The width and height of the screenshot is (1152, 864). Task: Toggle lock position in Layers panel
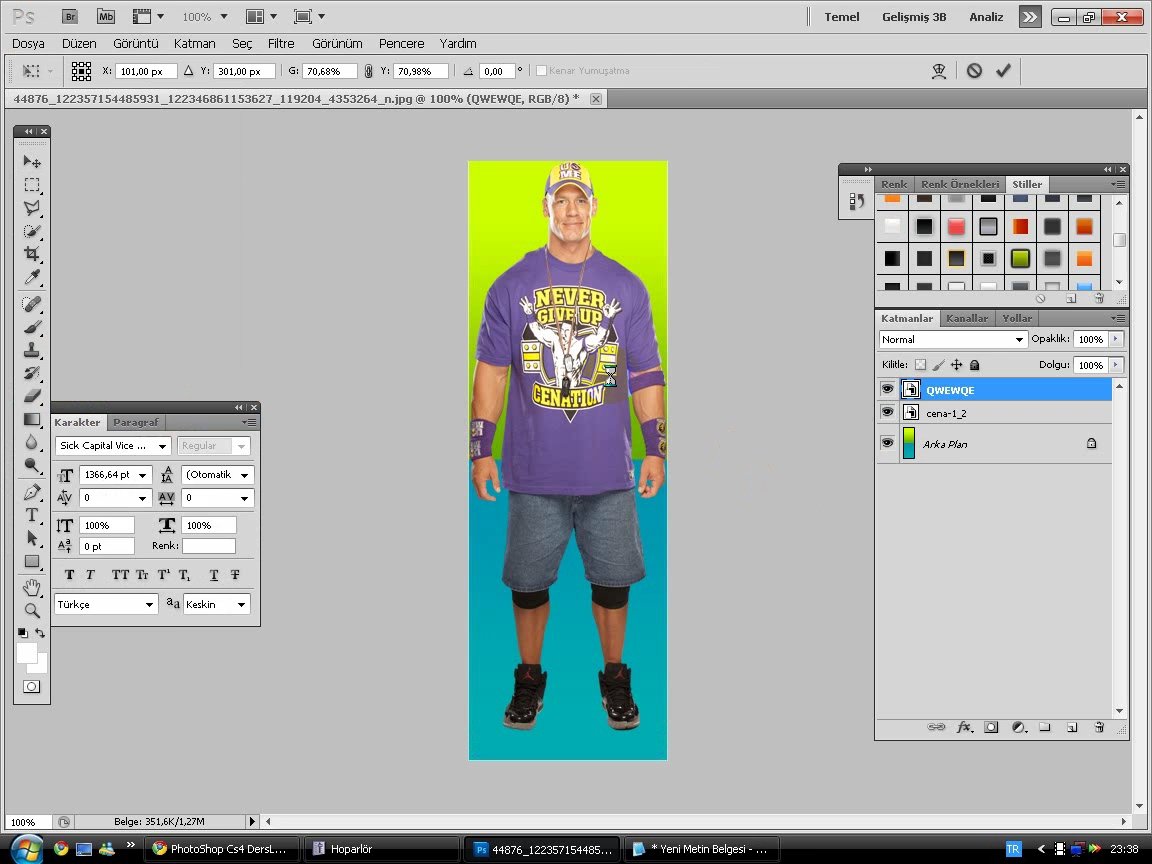click(x=957, y=364)
